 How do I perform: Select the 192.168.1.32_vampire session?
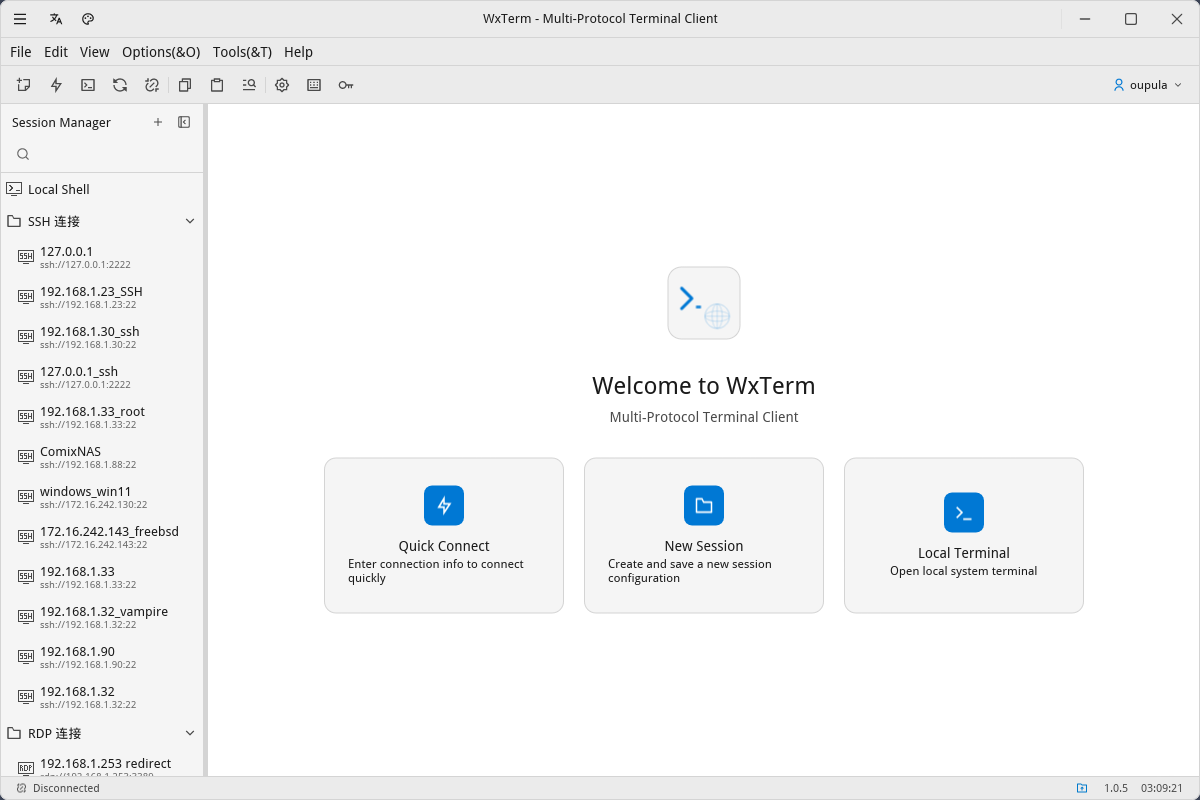[x=102, y=616]
